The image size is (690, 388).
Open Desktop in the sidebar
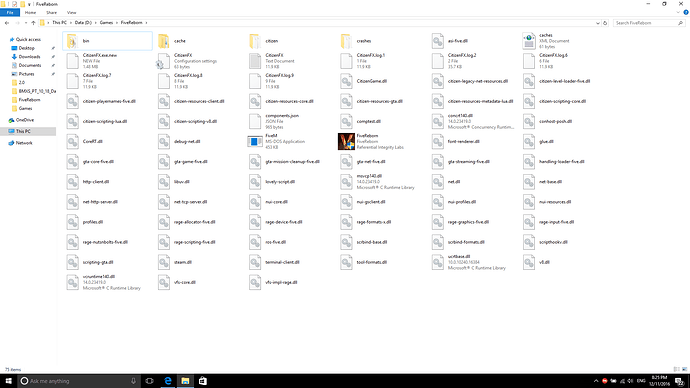[26, 48]
